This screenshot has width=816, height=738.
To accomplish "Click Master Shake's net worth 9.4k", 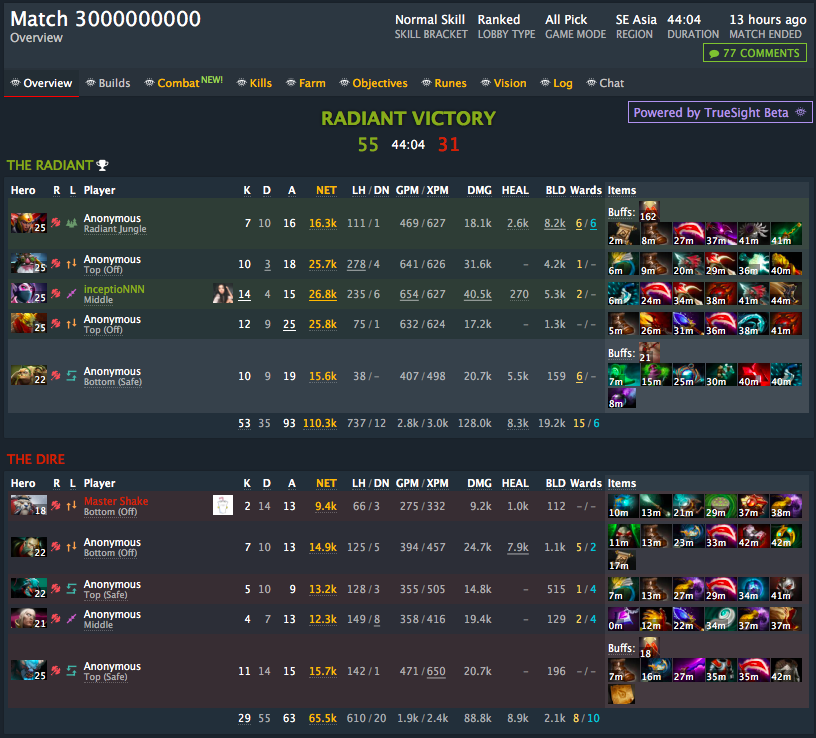I will point(326,506).
